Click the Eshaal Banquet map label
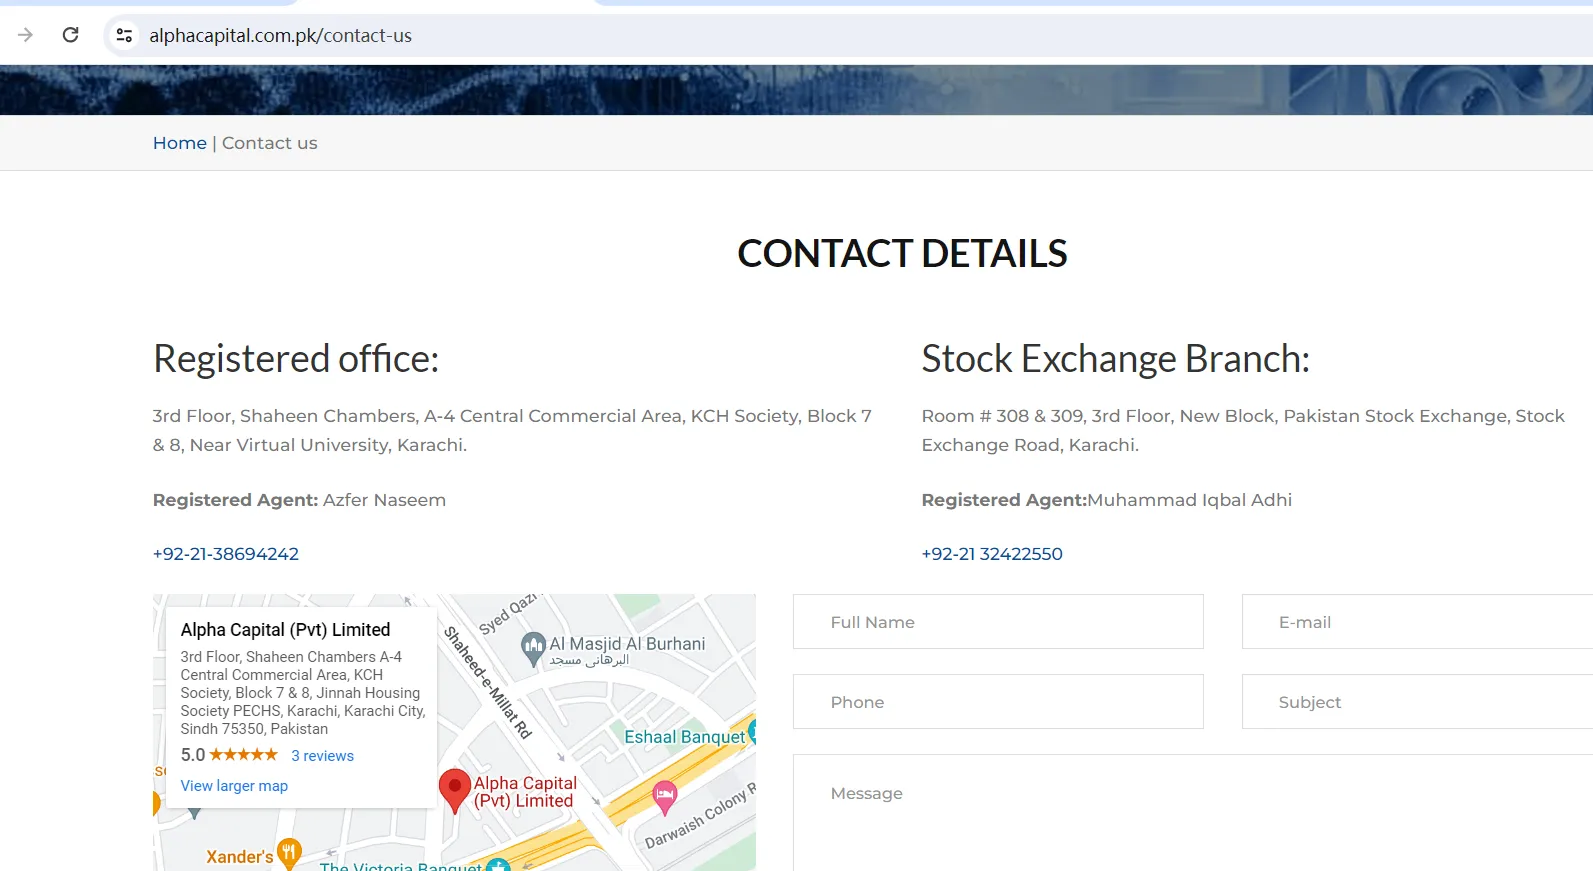1593x871 pixels. click(x=685, y=737)
